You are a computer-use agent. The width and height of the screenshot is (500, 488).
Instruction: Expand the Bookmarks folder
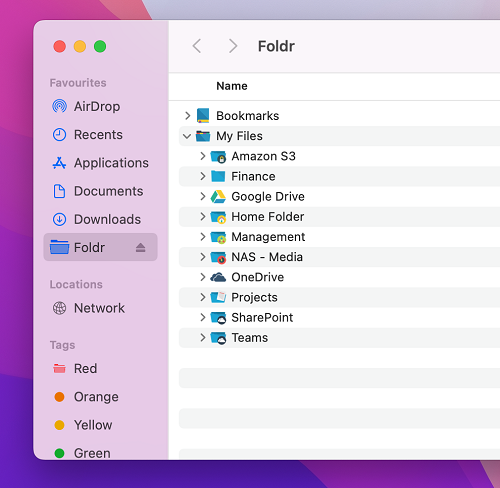point(187,116)
